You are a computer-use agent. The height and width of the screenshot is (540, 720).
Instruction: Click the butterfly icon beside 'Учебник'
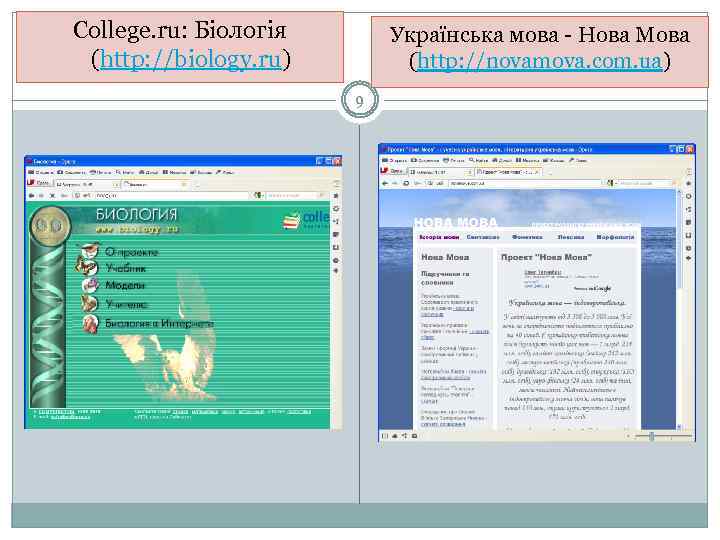(x=88, y=267)
